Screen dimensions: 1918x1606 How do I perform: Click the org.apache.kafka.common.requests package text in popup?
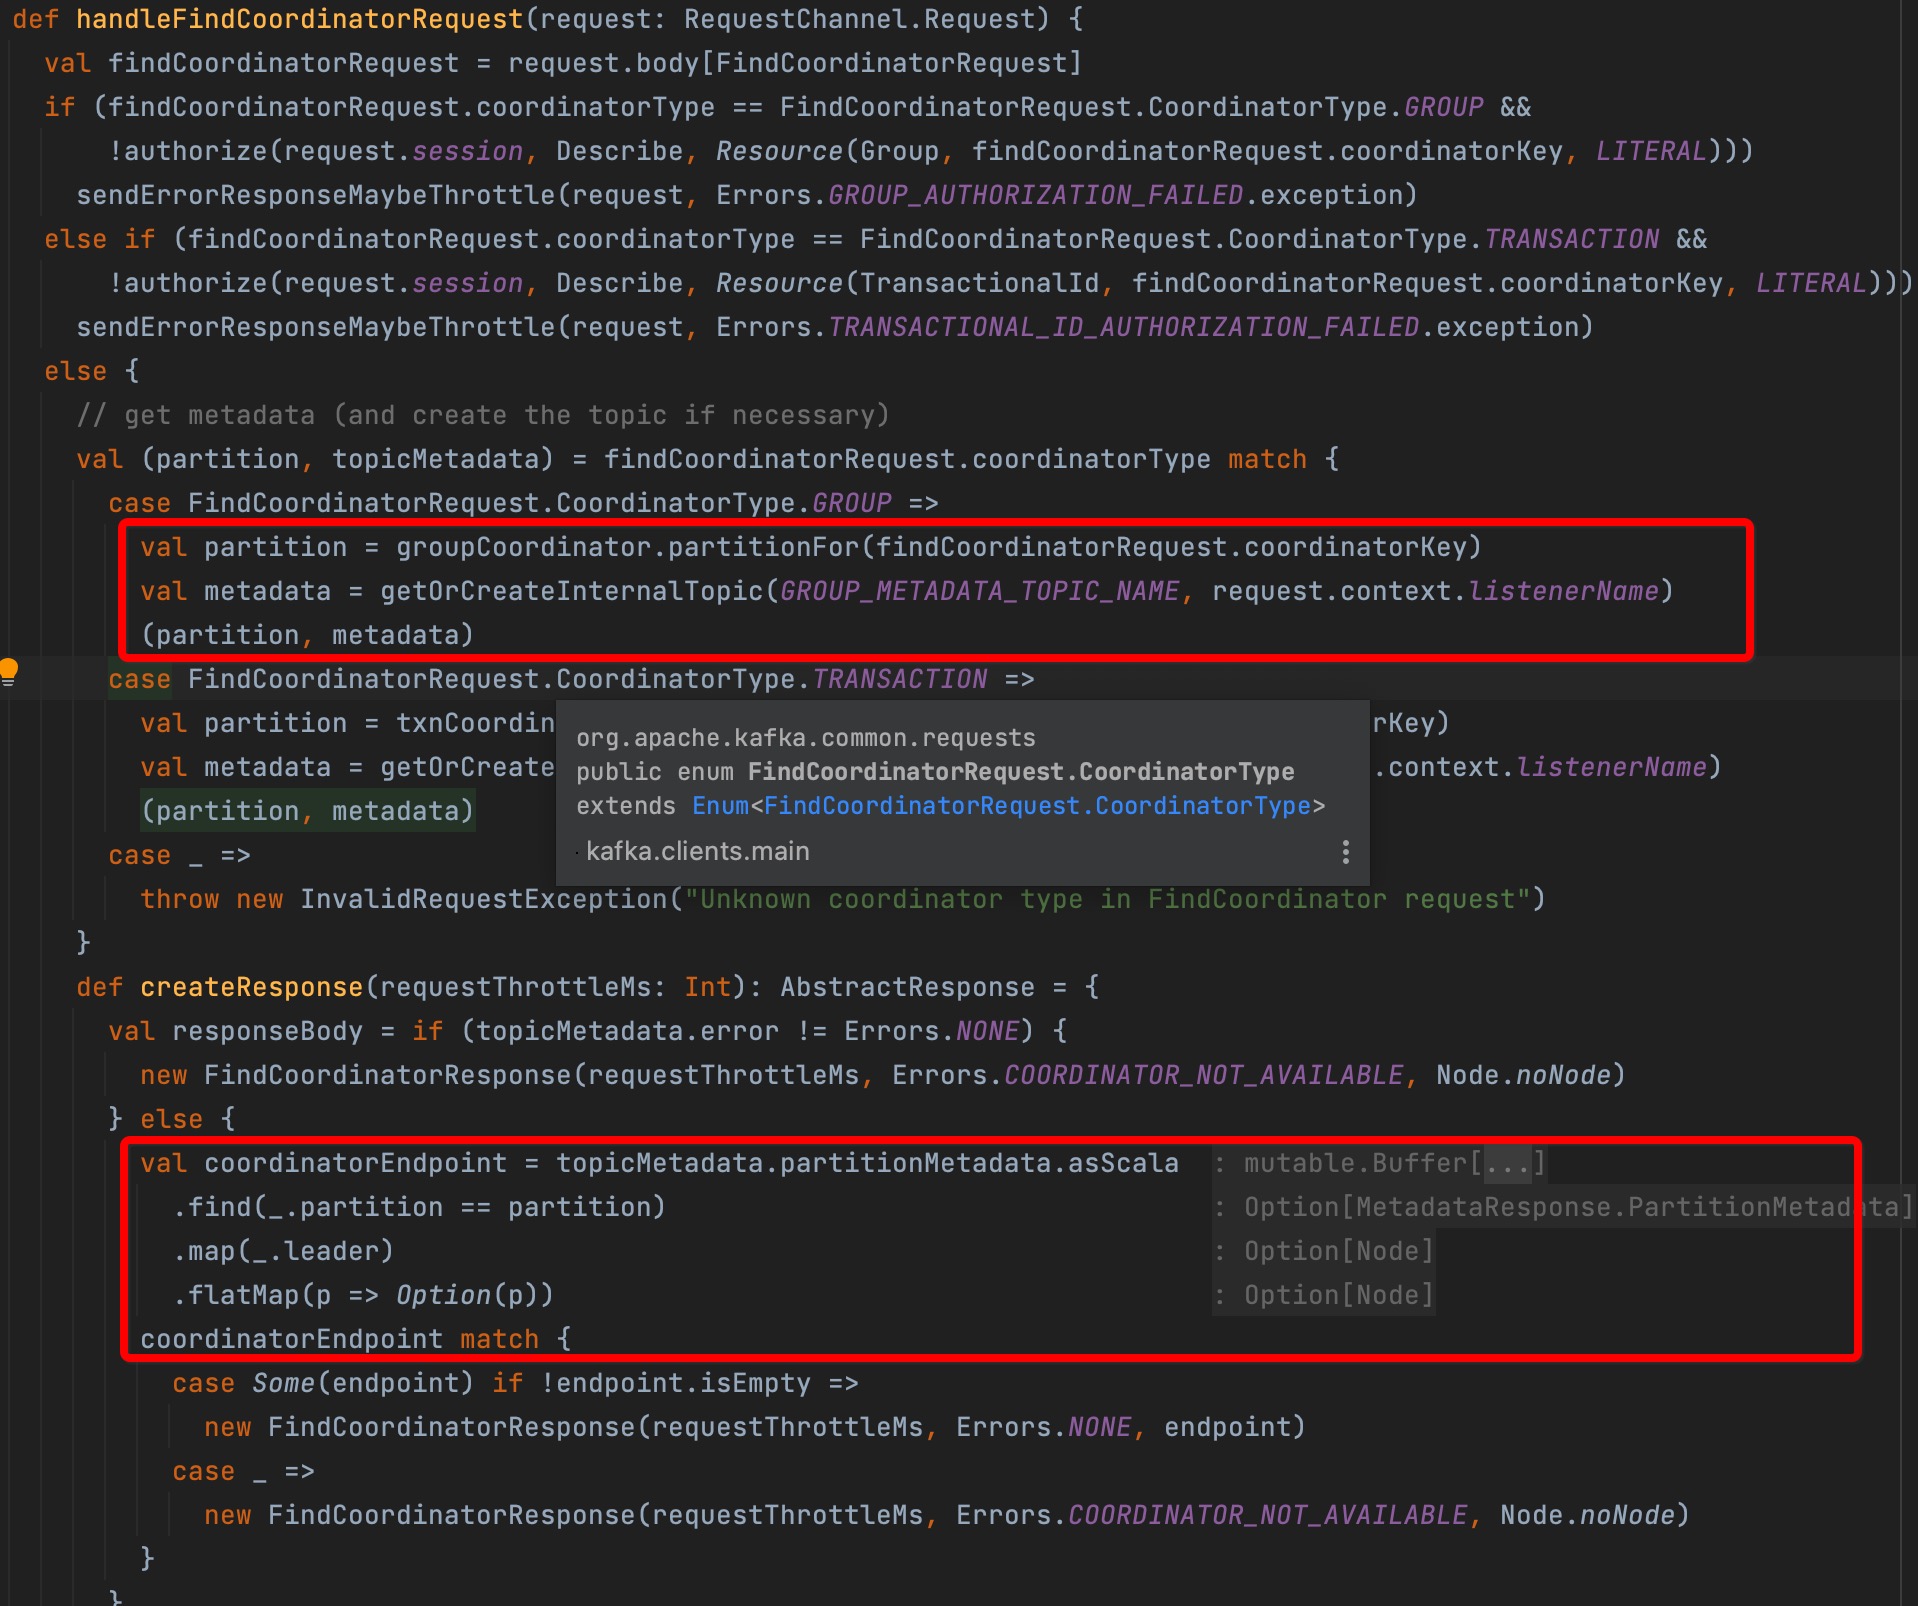click(x=806, y=738)
